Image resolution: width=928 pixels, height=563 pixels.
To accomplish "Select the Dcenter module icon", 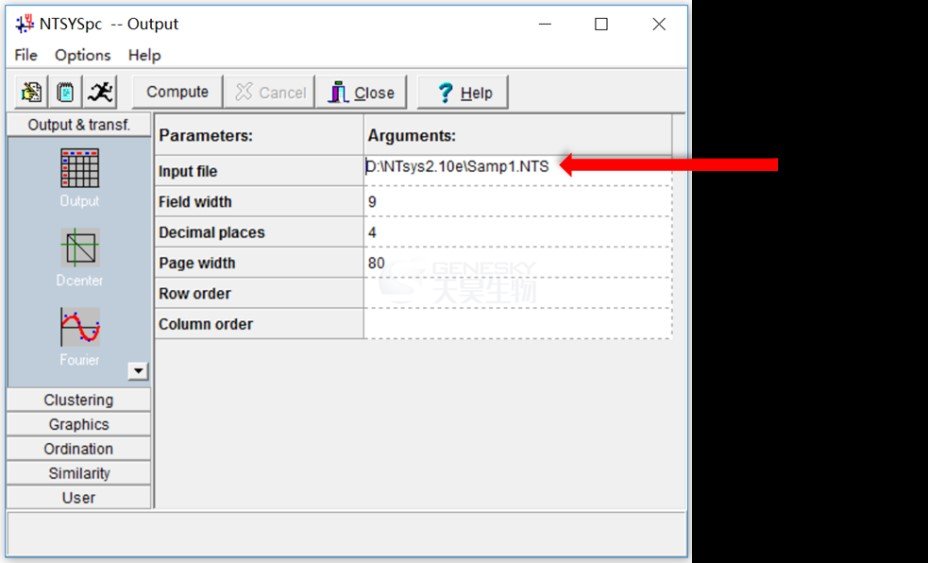I will click(80, 247).
